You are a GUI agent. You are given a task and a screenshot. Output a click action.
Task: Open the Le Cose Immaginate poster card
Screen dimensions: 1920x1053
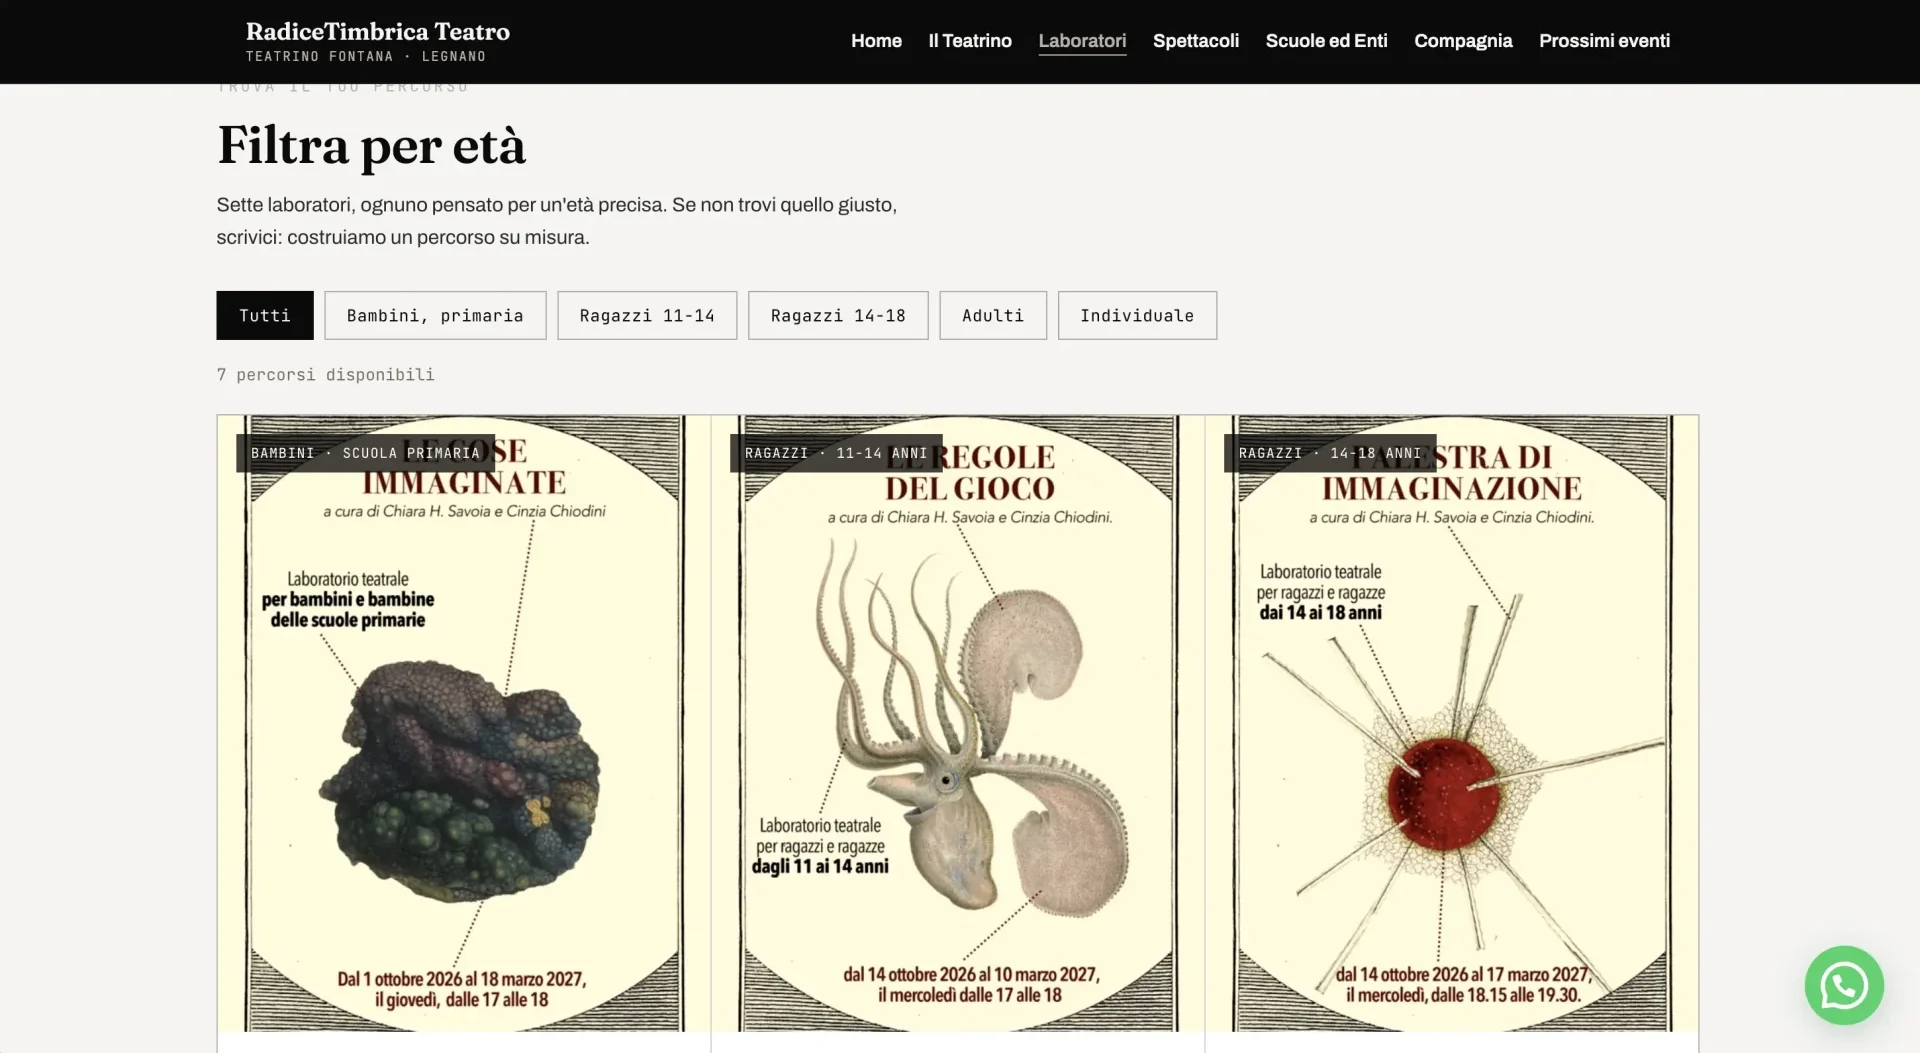coord(464,723)
